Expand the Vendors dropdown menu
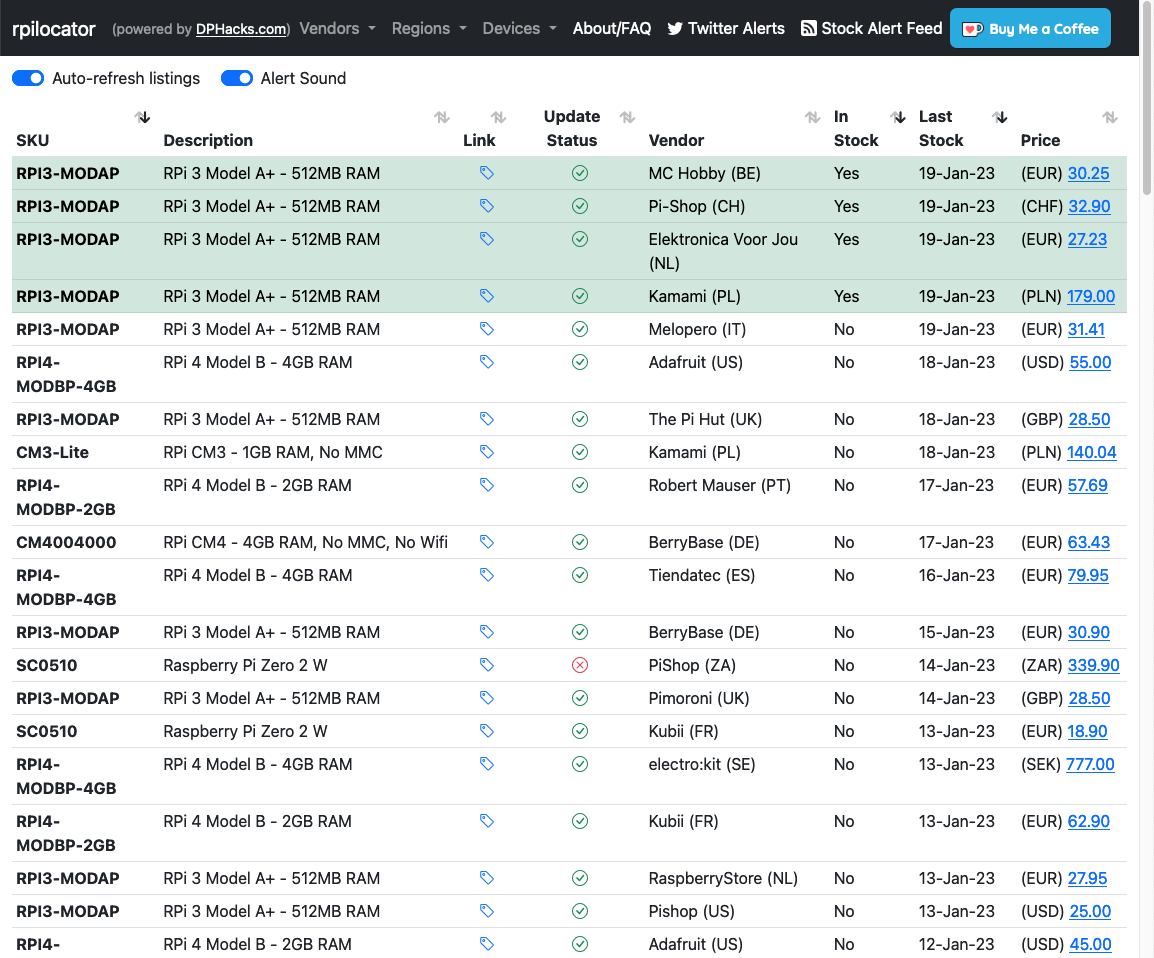1154x958 pixels. [337, 28]
